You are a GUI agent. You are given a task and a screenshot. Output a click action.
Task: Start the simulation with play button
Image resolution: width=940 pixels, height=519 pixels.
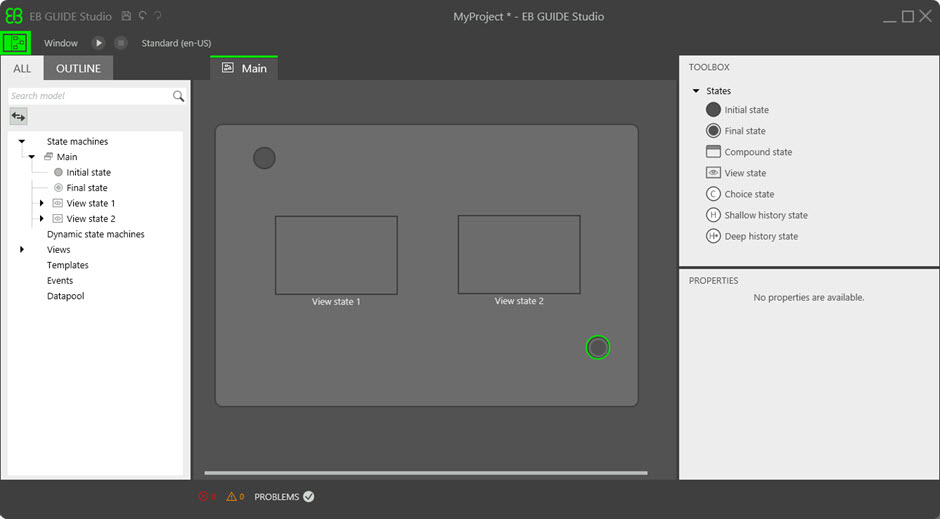coord(98,43)
